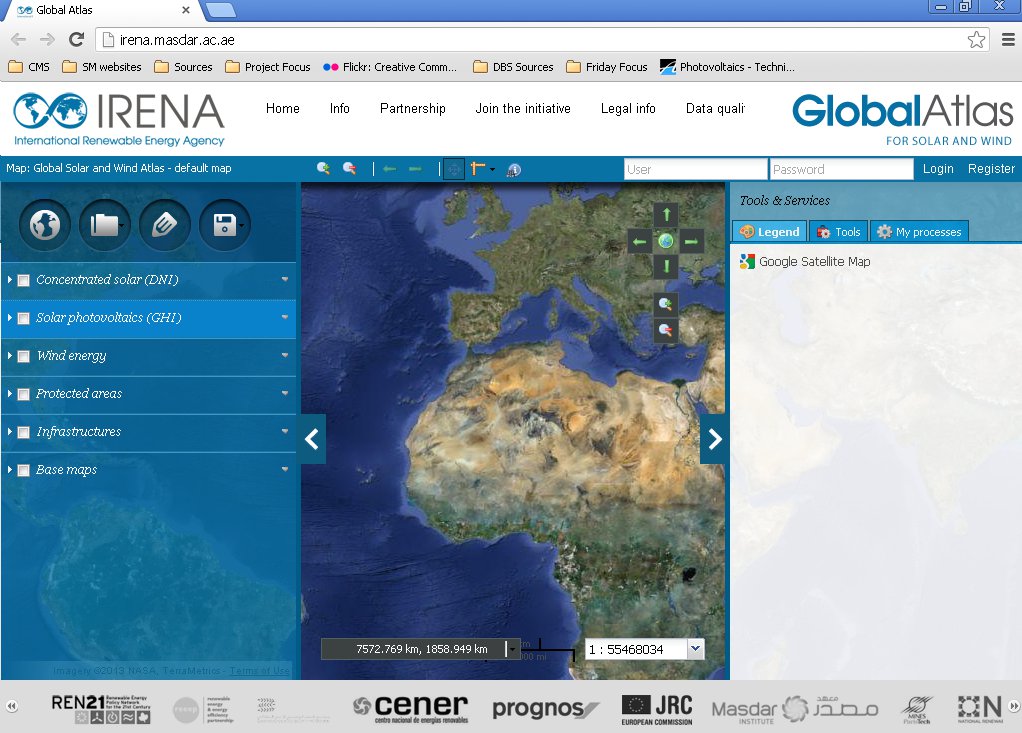Pan map up with the on-map arrow
Screen dimensions: 1022x733
(666, 214)
